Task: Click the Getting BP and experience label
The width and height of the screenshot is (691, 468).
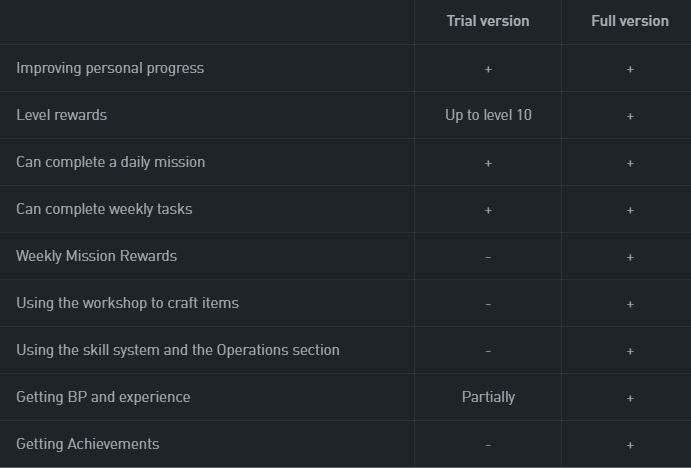Action: (104, 397)
